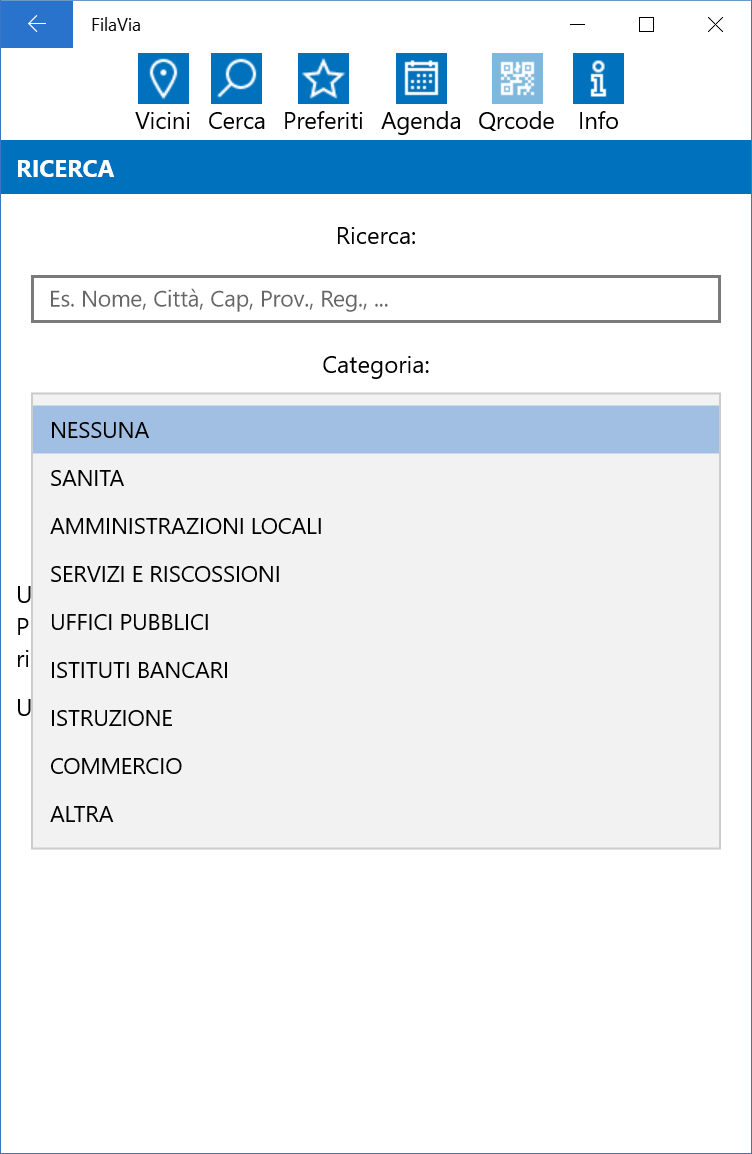Screen dimensions: 752x1154
Task: Launch the Qrcode scanner icon
Action: tap(517, 78)
